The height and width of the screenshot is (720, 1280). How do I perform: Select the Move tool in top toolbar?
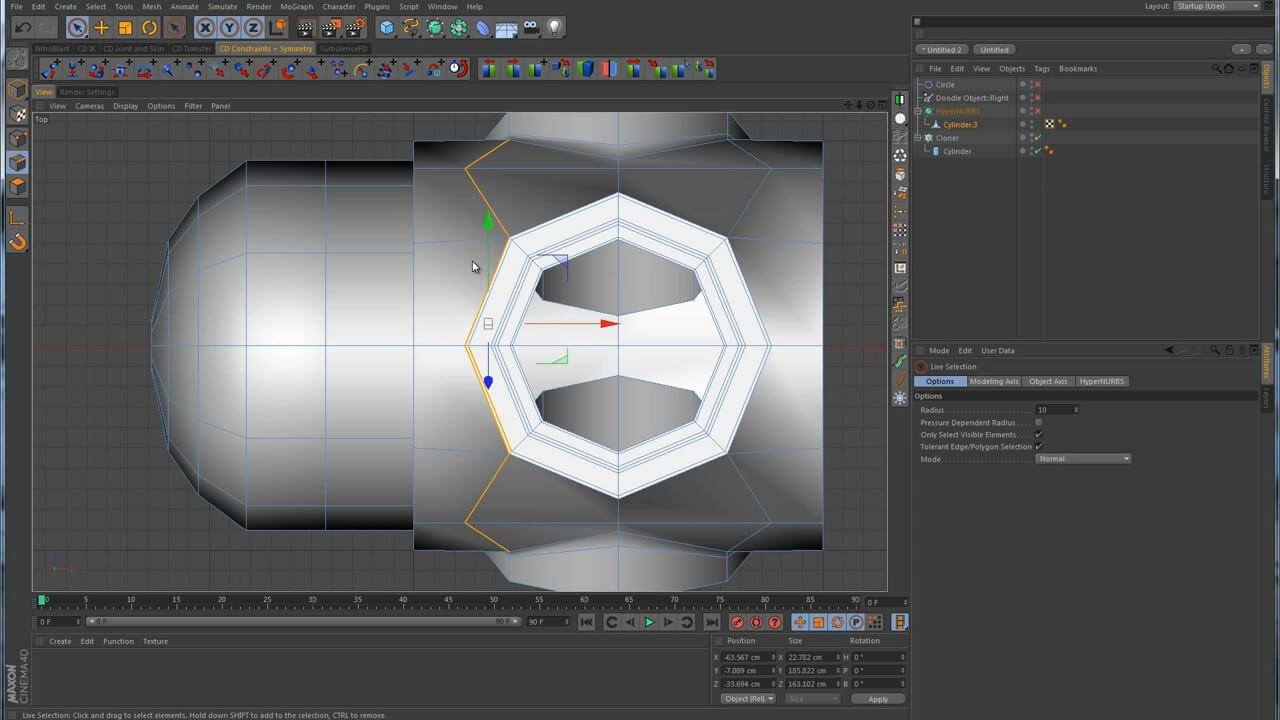pos(101,28)
